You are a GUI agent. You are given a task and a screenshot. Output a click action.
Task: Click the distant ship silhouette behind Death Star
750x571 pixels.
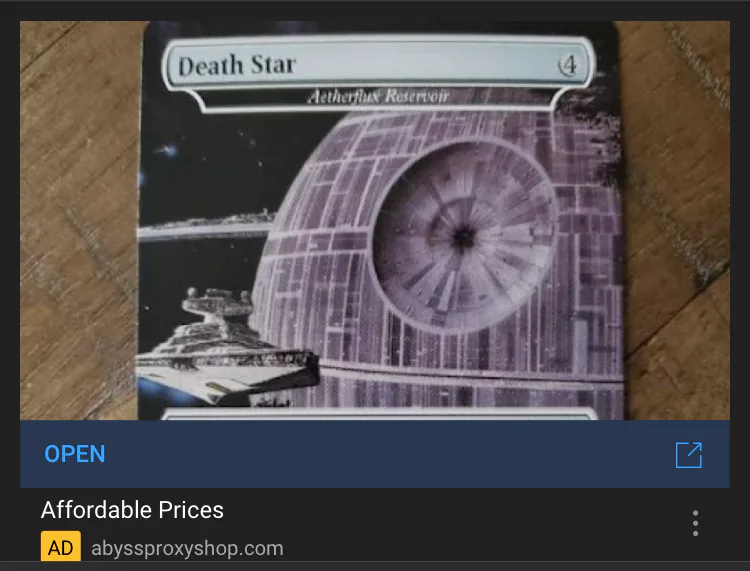point(208,226)
